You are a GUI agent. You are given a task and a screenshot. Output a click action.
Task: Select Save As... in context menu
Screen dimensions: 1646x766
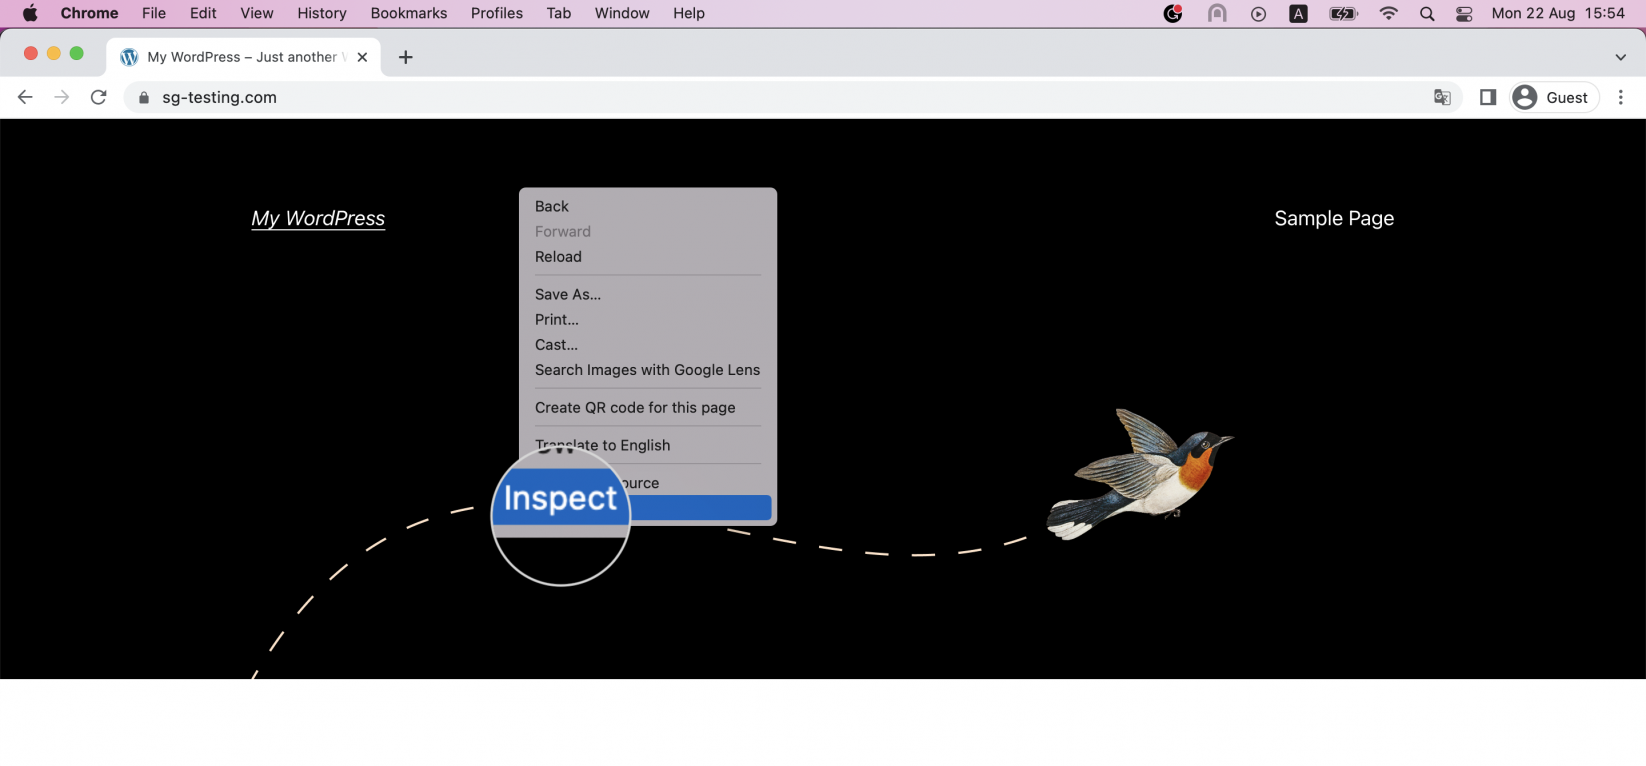click(648, 294)
